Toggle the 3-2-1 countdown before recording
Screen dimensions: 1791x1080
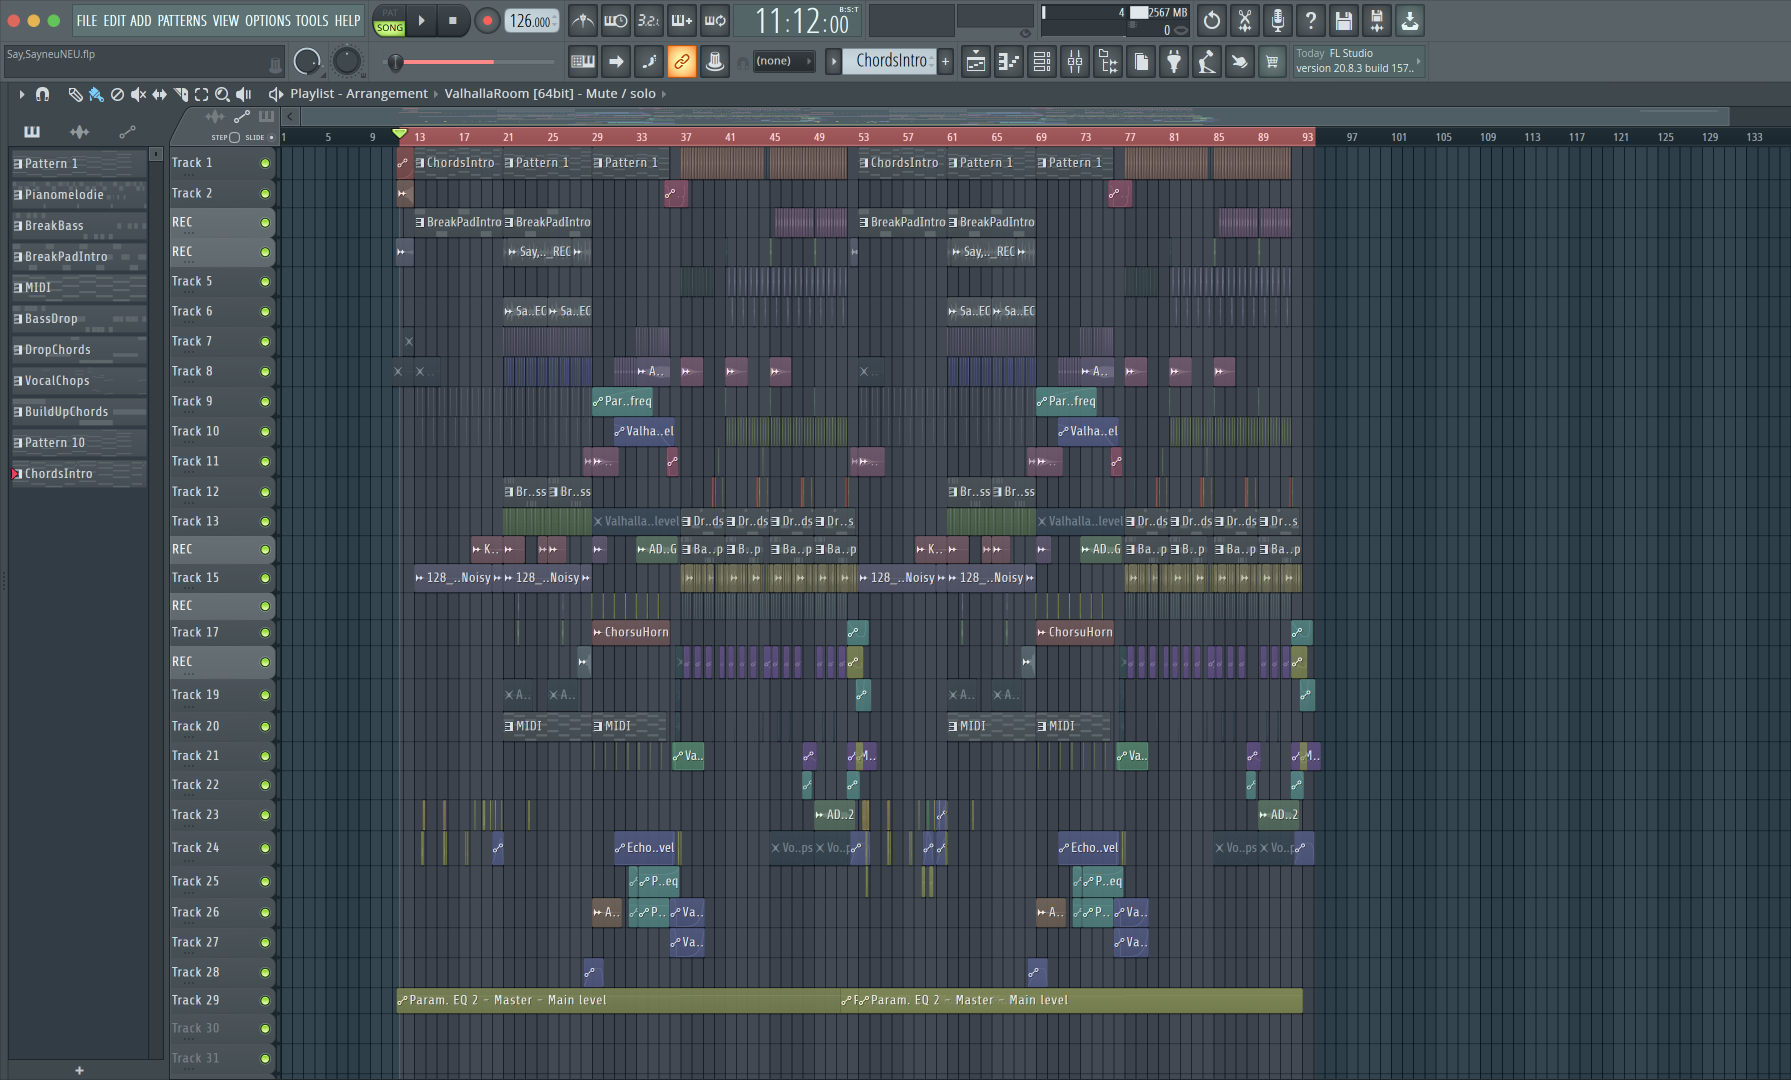(x=649, y=20)
